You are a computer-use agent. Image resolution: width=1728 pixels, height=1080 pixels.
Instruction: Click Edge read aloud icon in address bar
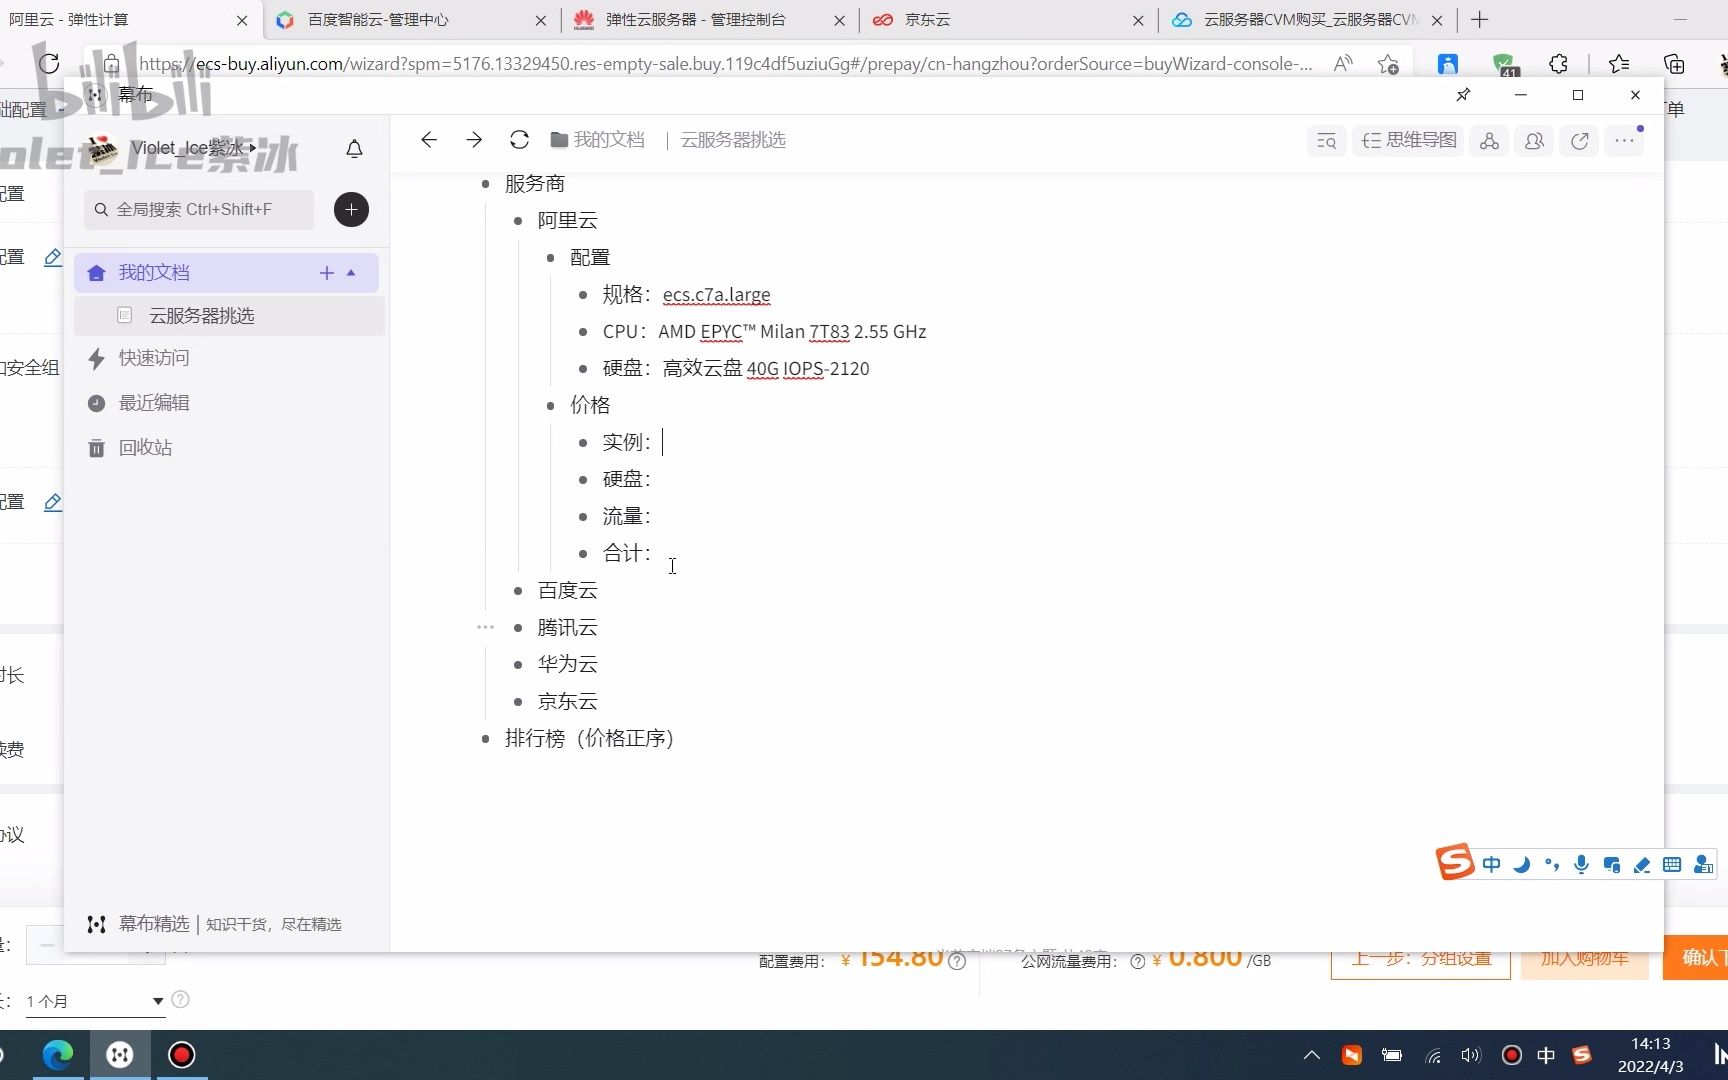pyautogui.click(x=1343, y=64)
